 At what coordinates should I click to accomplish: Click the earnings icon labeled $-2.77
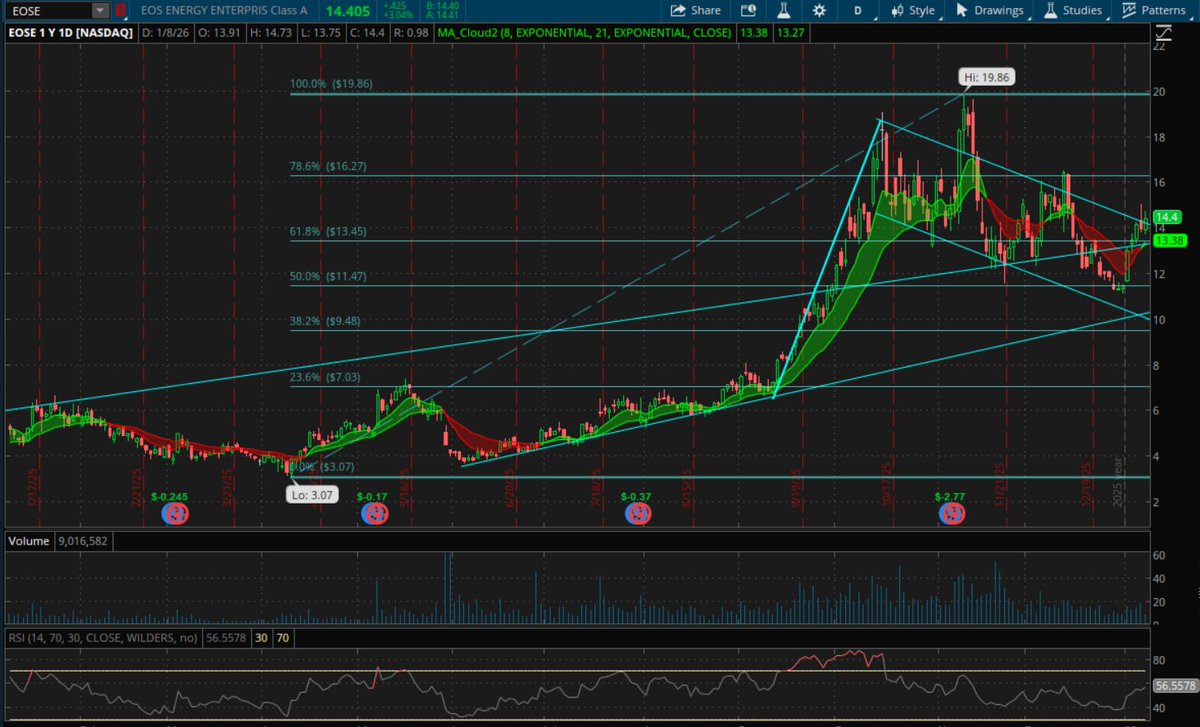tap(951, 514)
